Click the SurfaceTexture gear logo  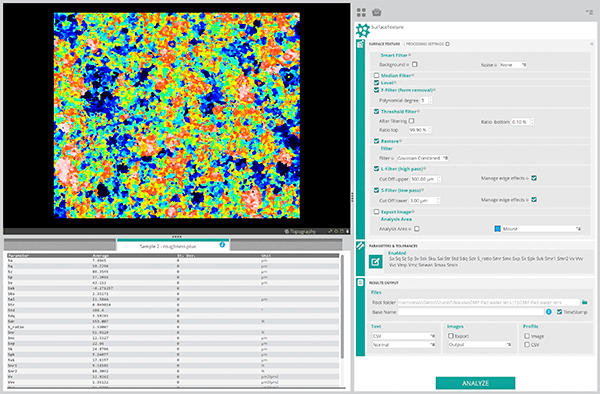point(363,30)
